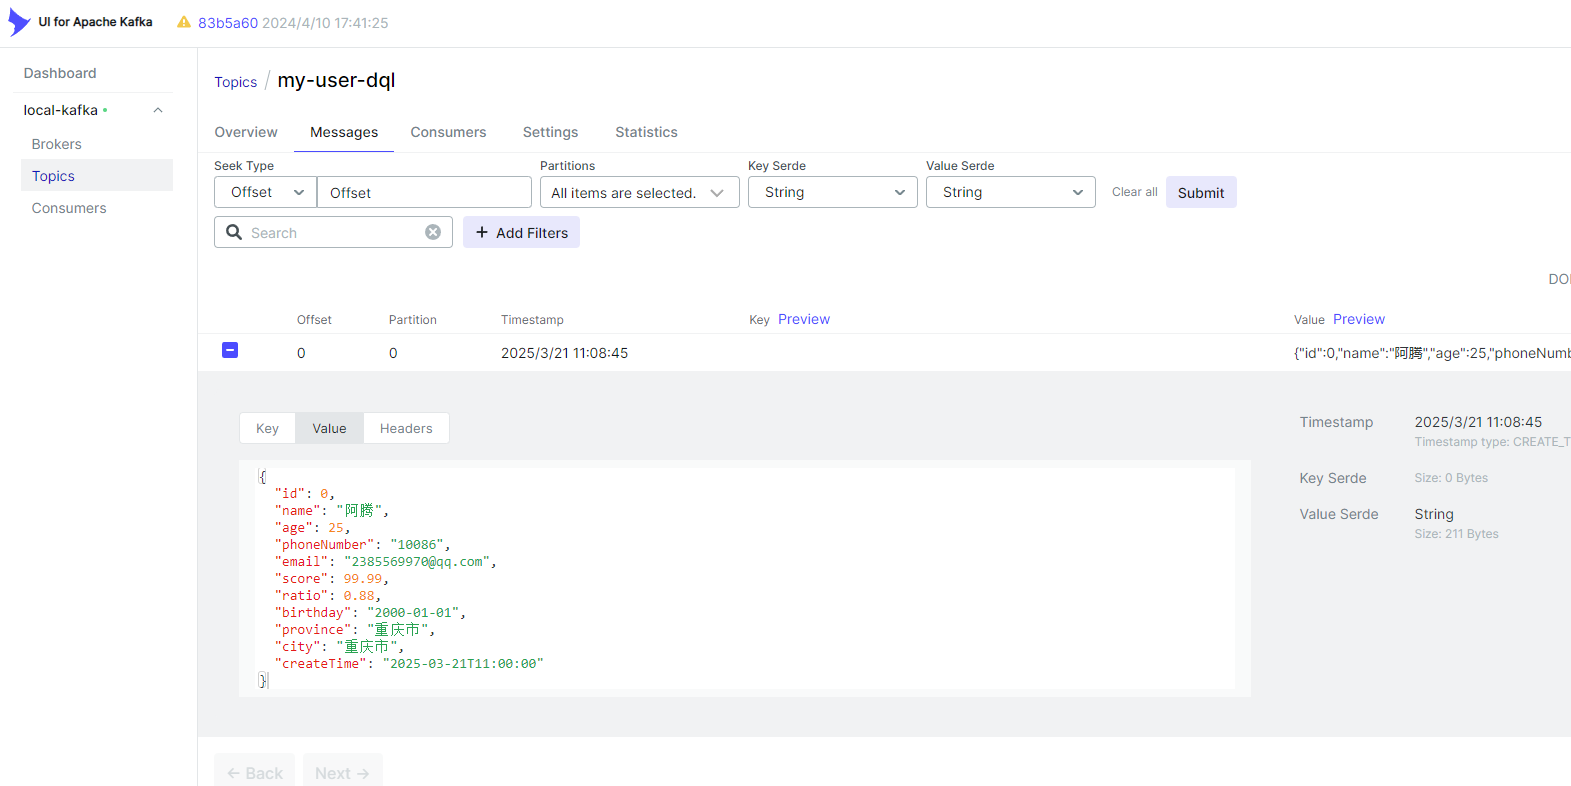Clear the search field with X icon
The height and width of the screenshot is (786, 1571).
click(x=433, y=232)
